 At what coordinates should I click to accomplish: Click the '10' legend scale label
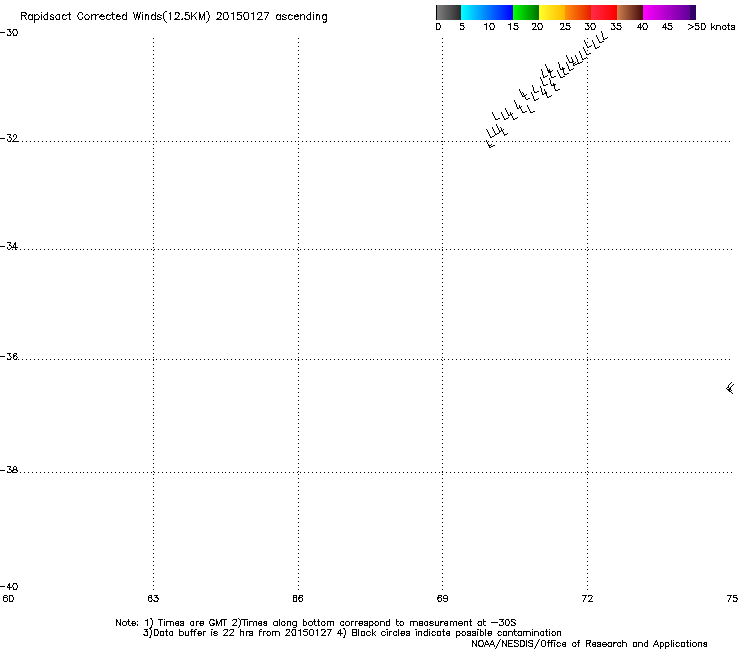tap(489, 27)
